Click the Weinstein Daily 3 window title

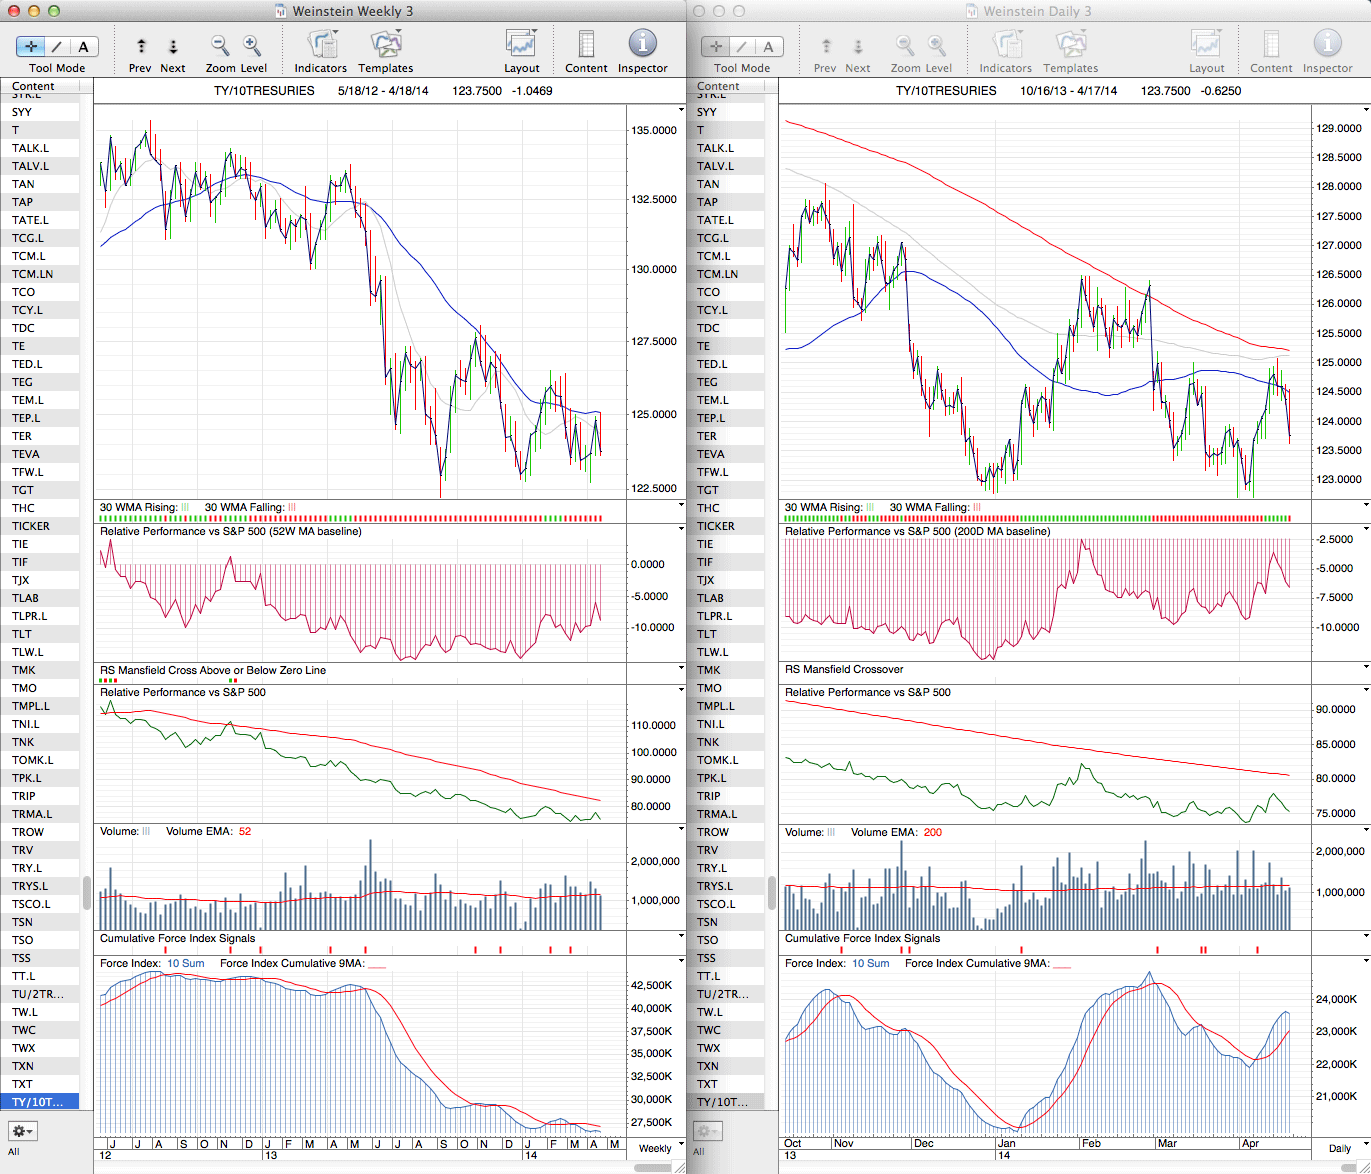pos(1037,11)
